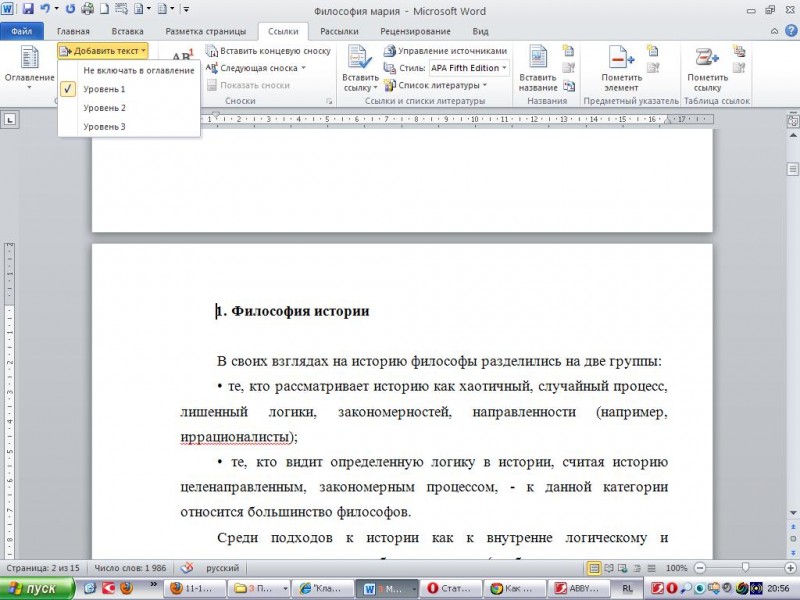This screenshot has height=600, width=800.
Task: Expand hidden quick launch icons chevron
Action: point(154,585)
